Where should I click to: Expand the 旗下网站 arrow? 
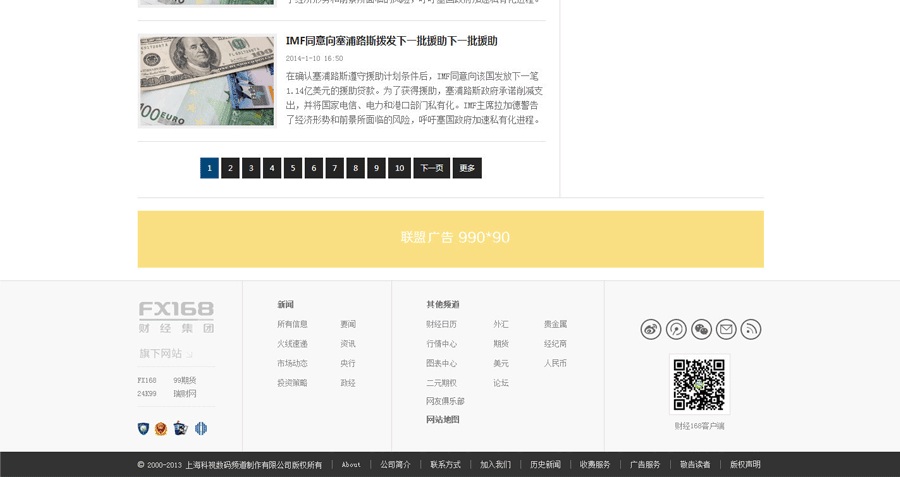tap(190, 355)
